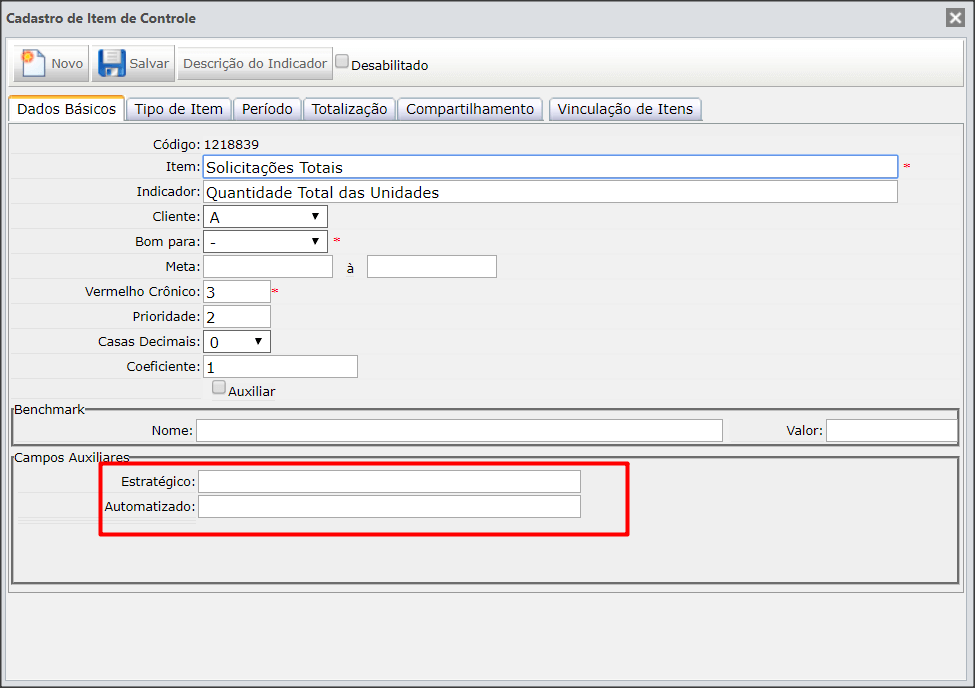The width and height of the screenshot is (975, 688).
Task: Open the Casas Decimais dropdown
Action: coord(237,342)
